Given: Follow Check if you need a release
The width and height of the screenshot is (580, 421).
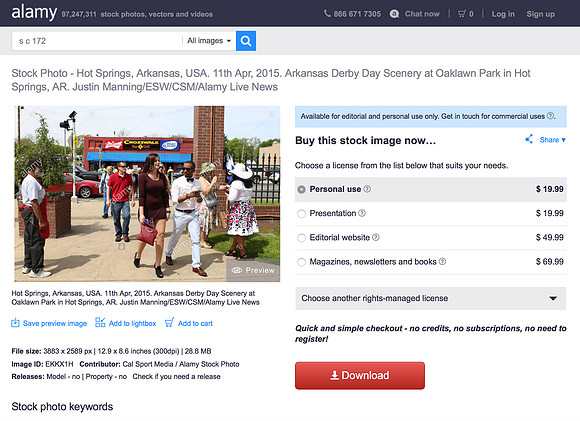Looking at the screenshot, I should coord(176,377).
